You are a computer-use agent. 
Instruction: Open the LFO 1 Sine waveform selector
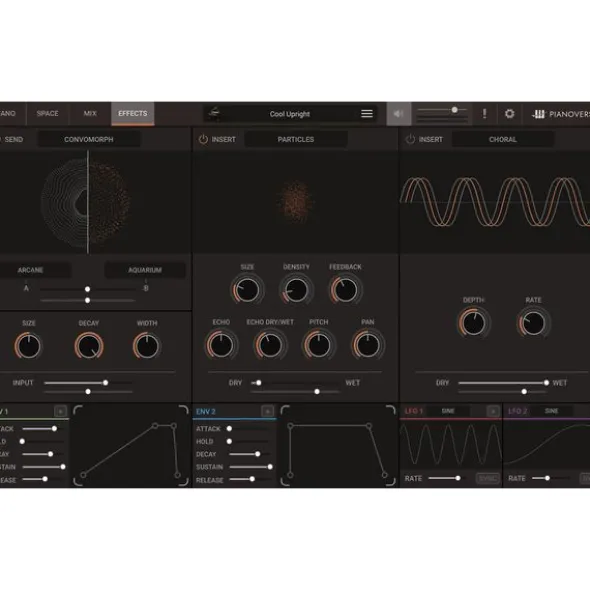pyautogui.click(x=448, y=411)
